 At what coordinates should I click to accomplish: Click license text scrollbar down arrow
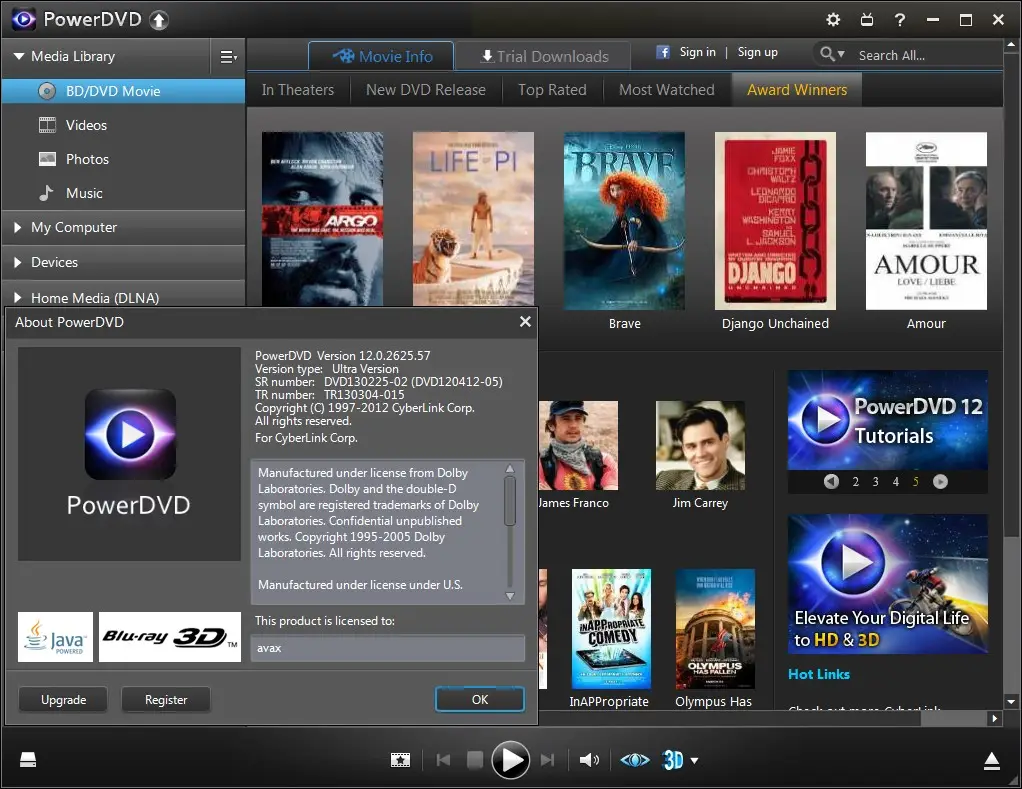[510, 595]
